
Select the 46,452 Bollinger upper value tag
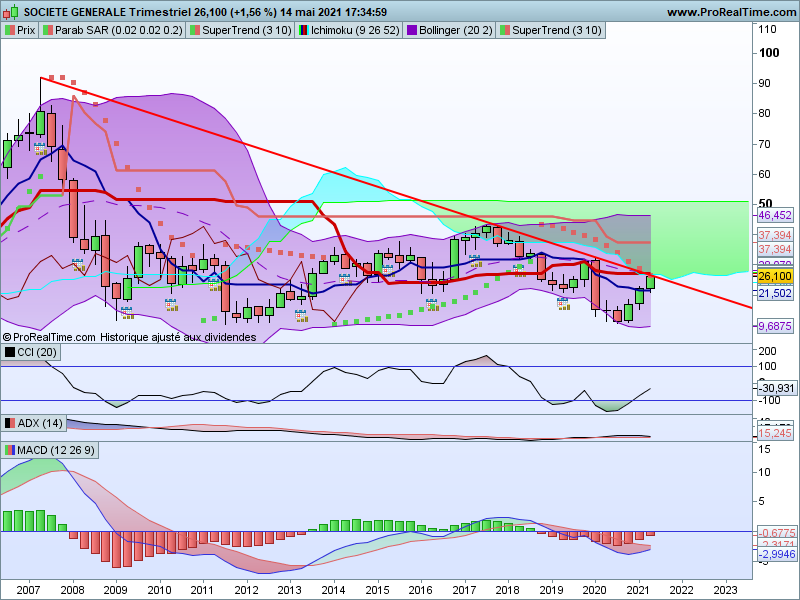point(774,215)
